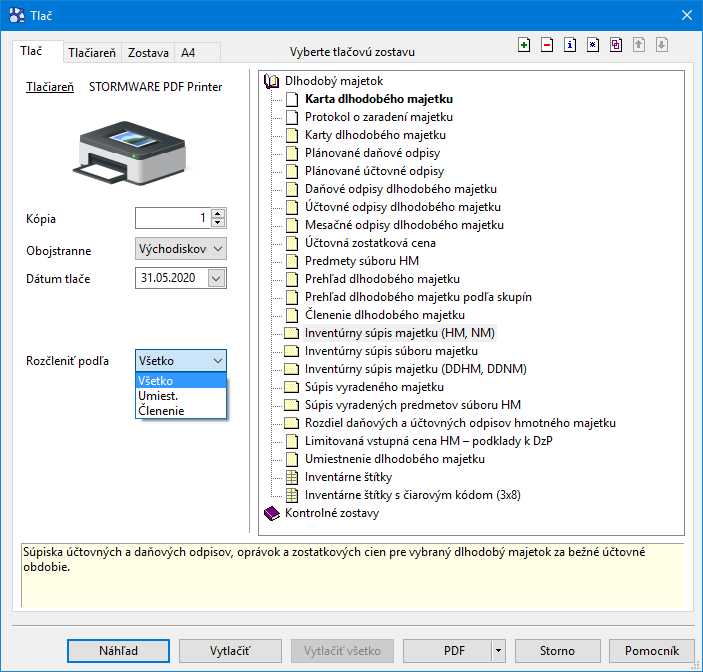
Task: Click the Tlačiareň link label
Action: tap(49, 87)
